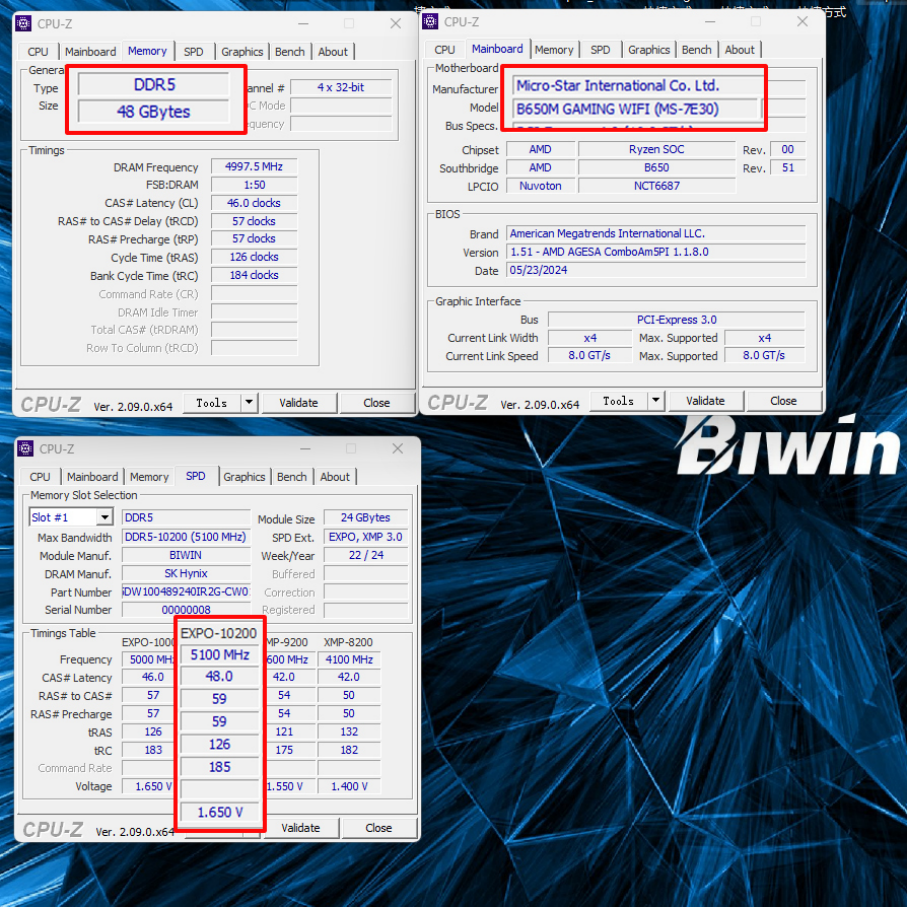Screen dimensions: 908x908
Task: Click Close button in the Mainboard window
Action: point(783,401)
